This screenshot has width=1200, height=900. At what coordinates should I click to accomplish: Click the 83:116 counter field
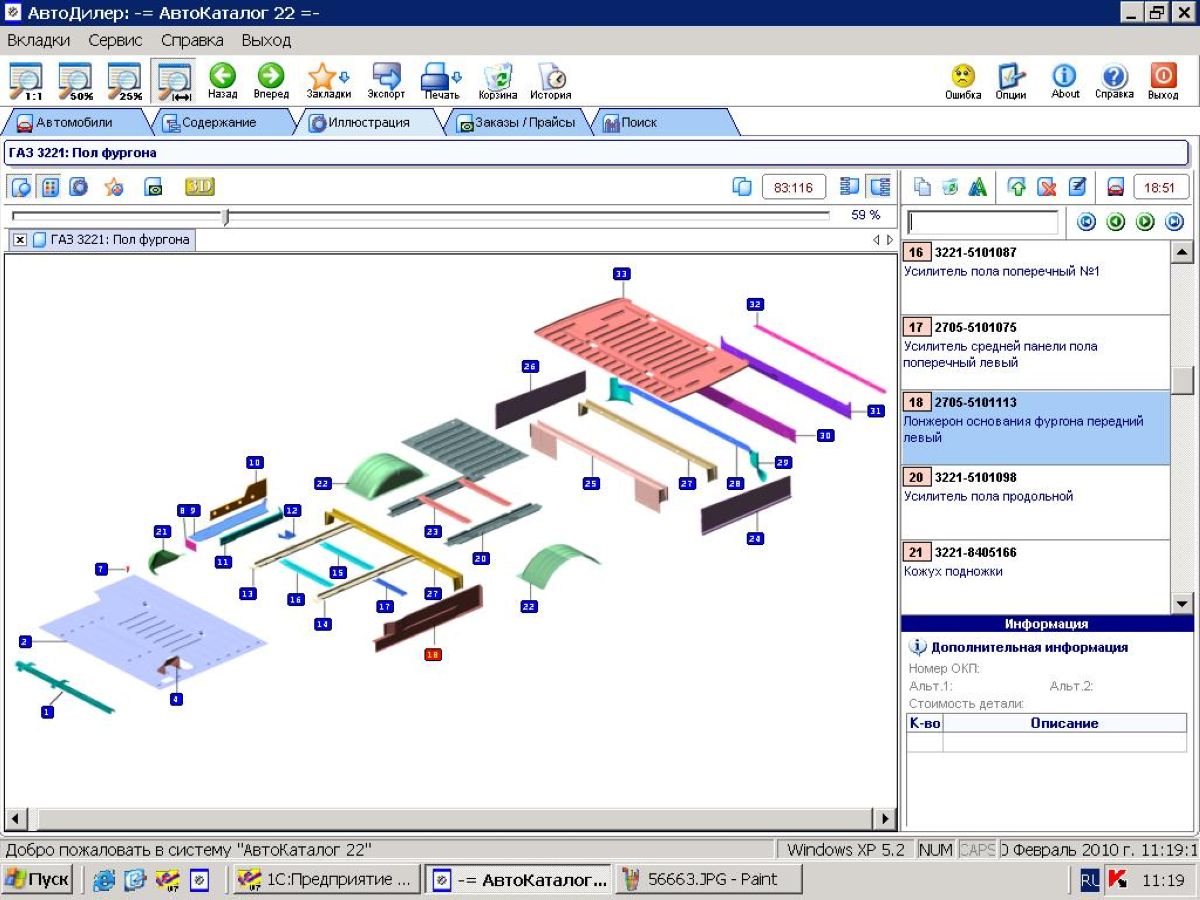point(794,187)
